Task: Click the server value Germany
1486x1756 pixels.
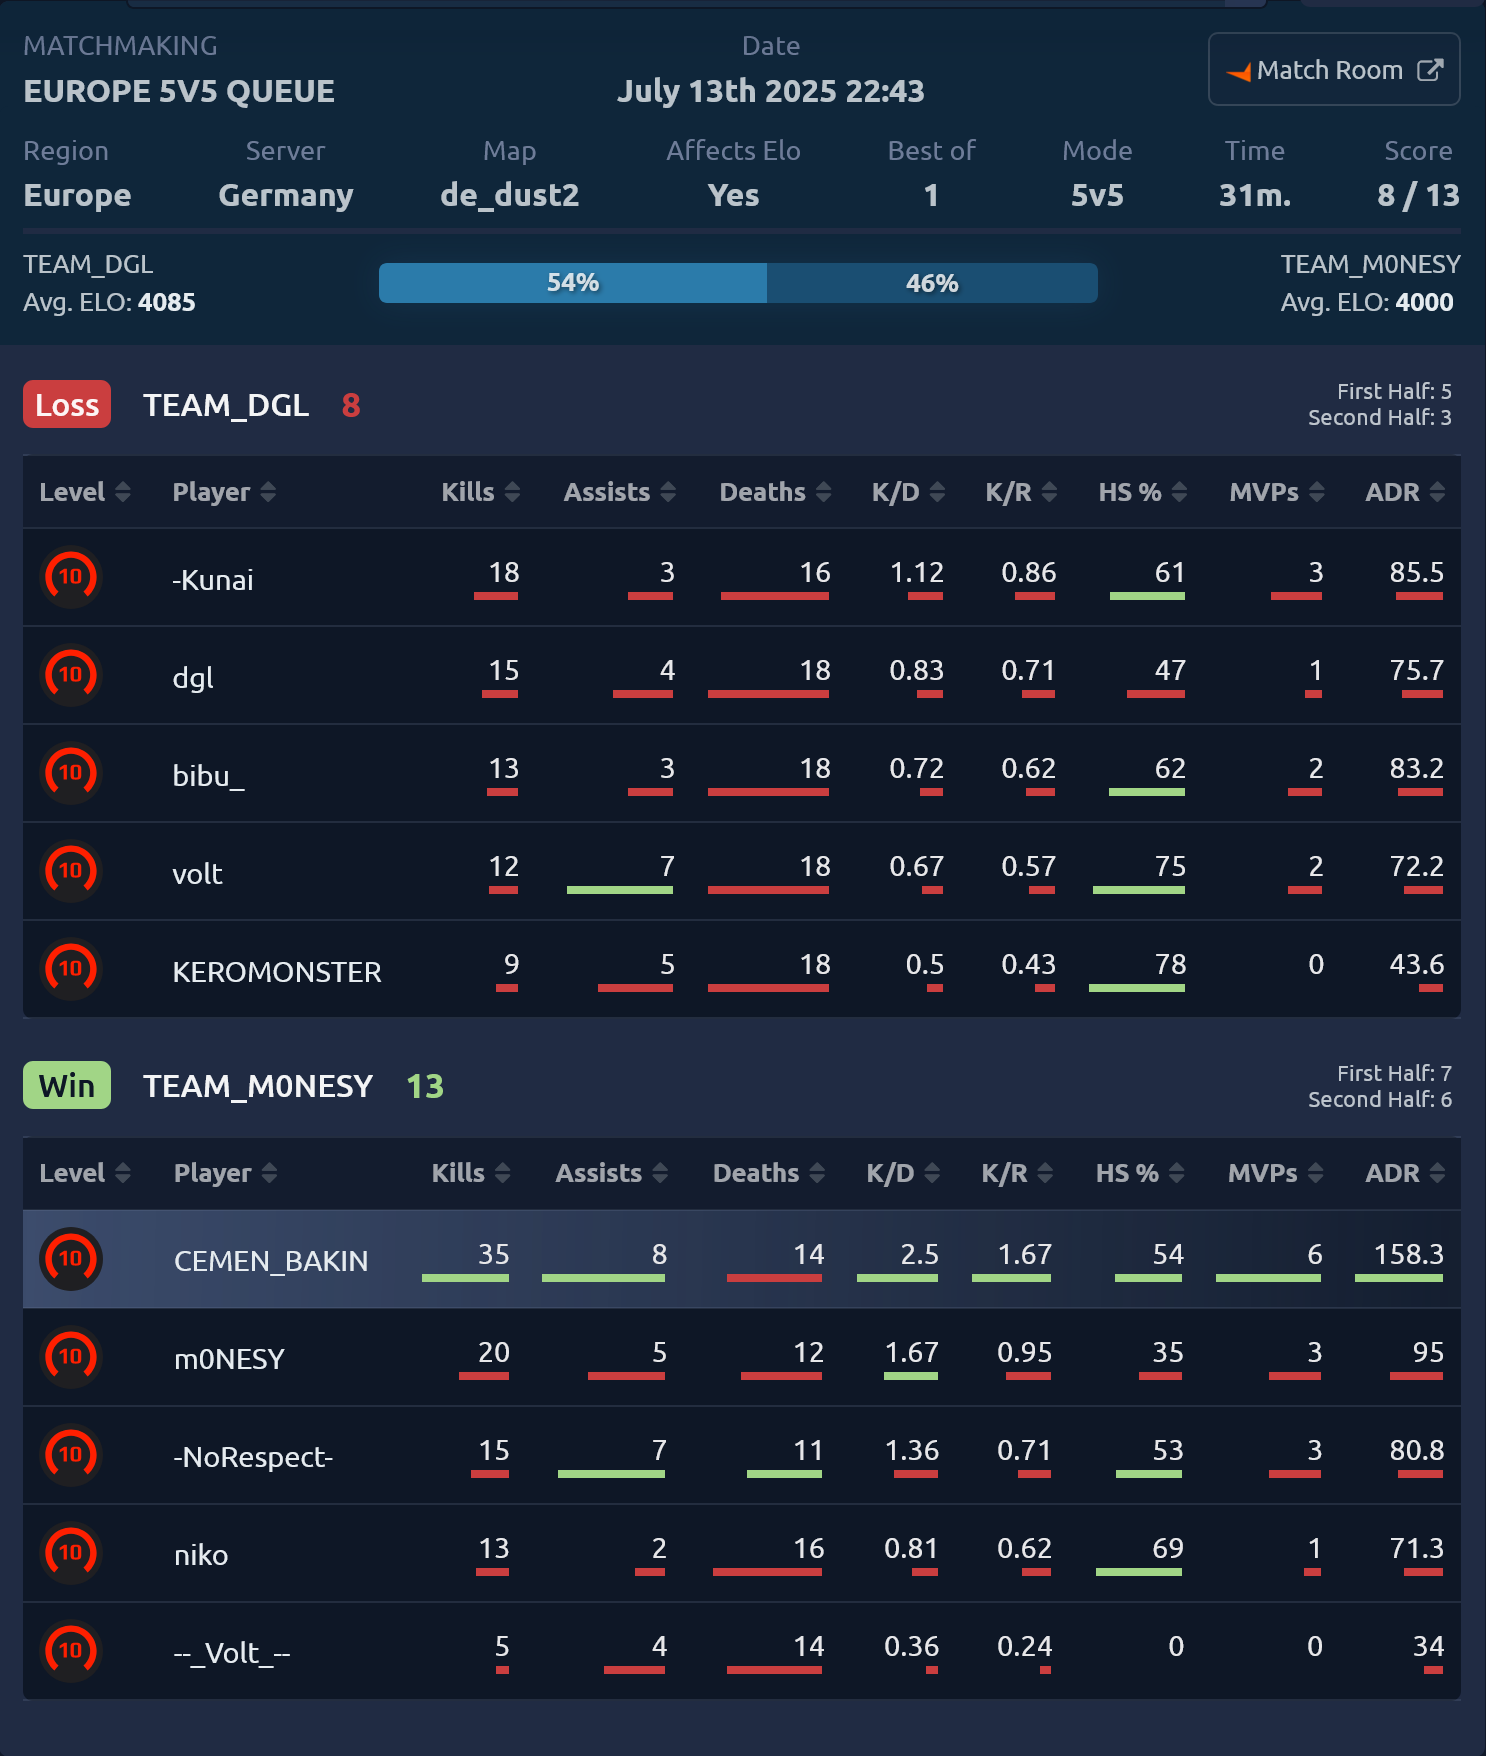Action: coord(286,195)
